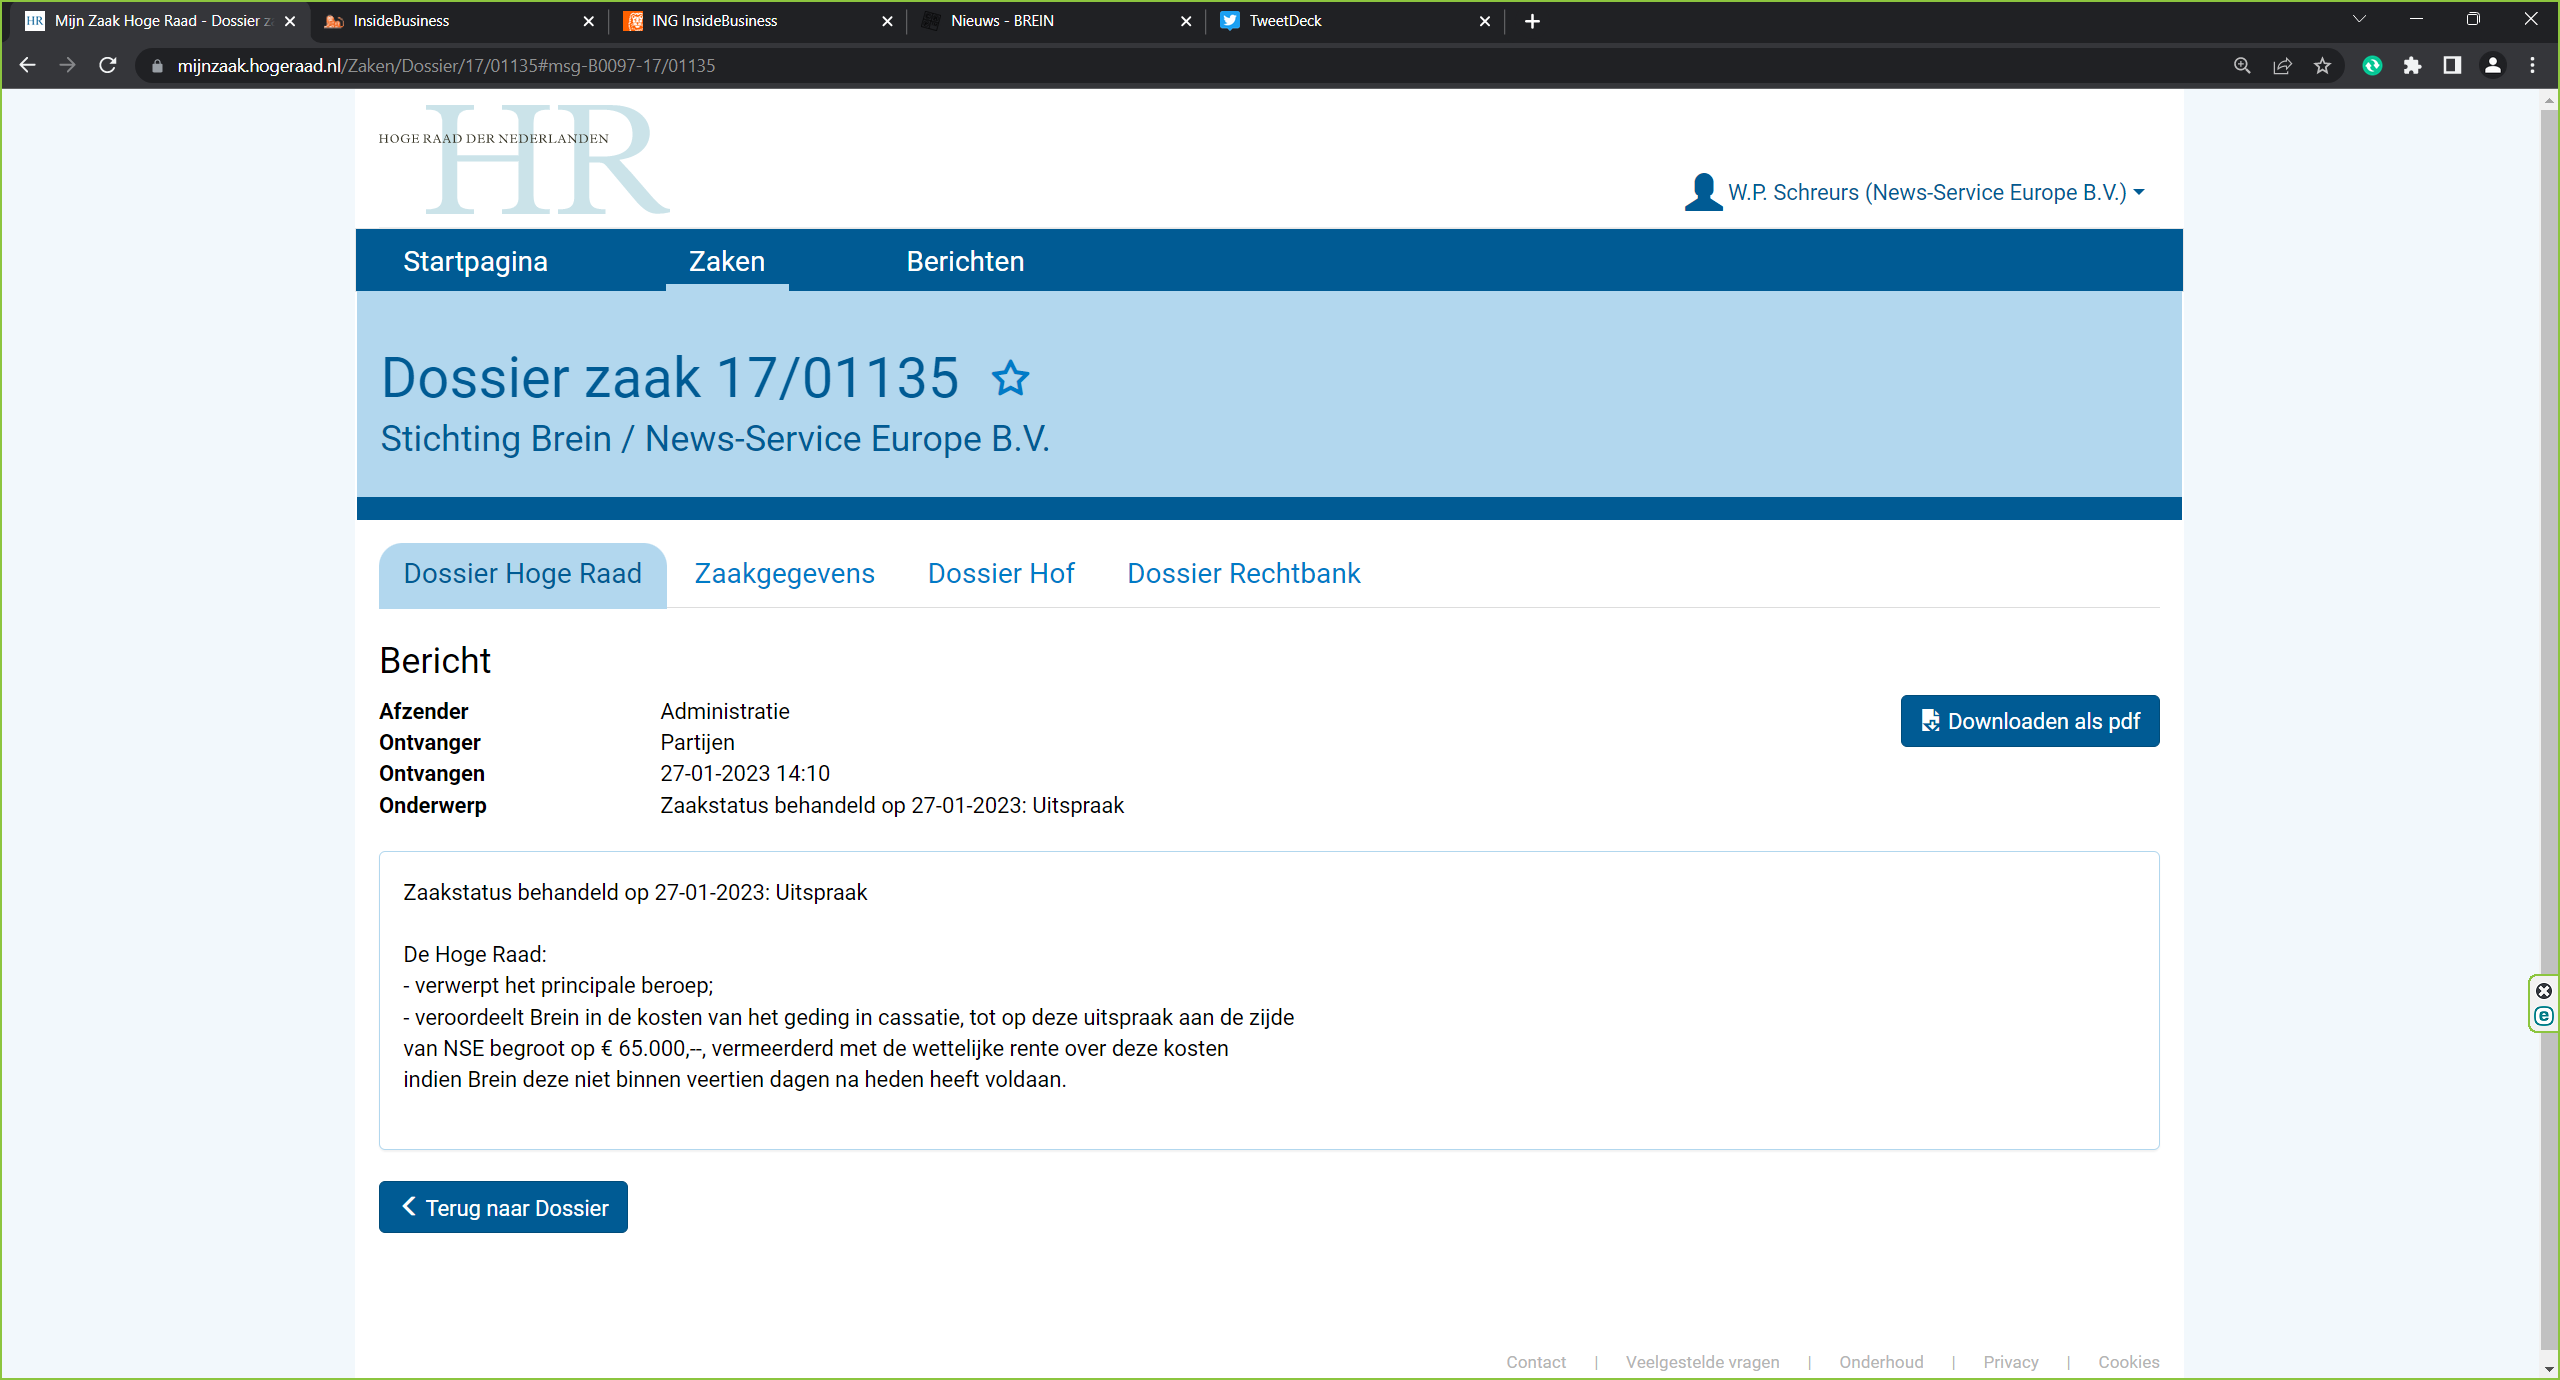Open the W.P. Schreurs user account menu

1914,192
